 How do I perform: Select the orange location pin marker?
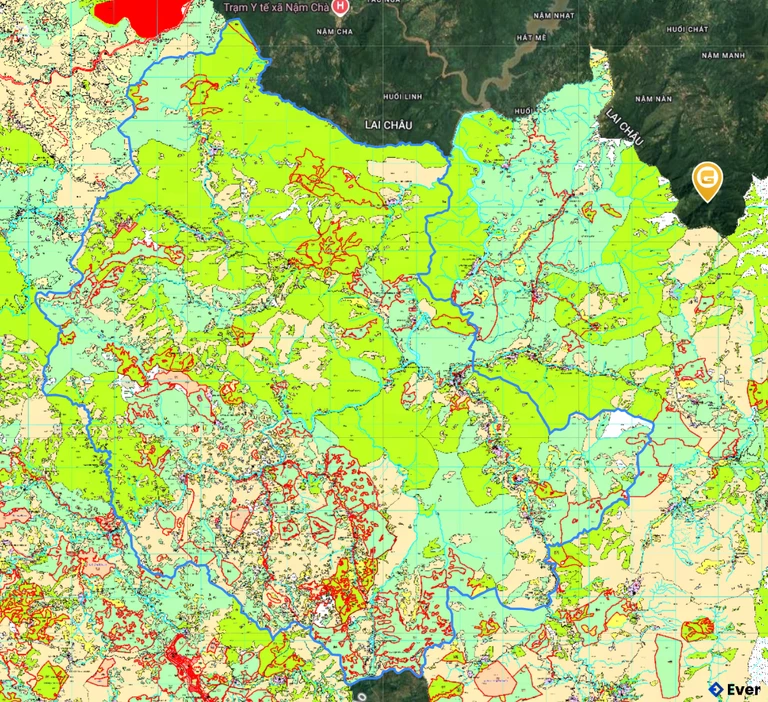tap(708, 181)
